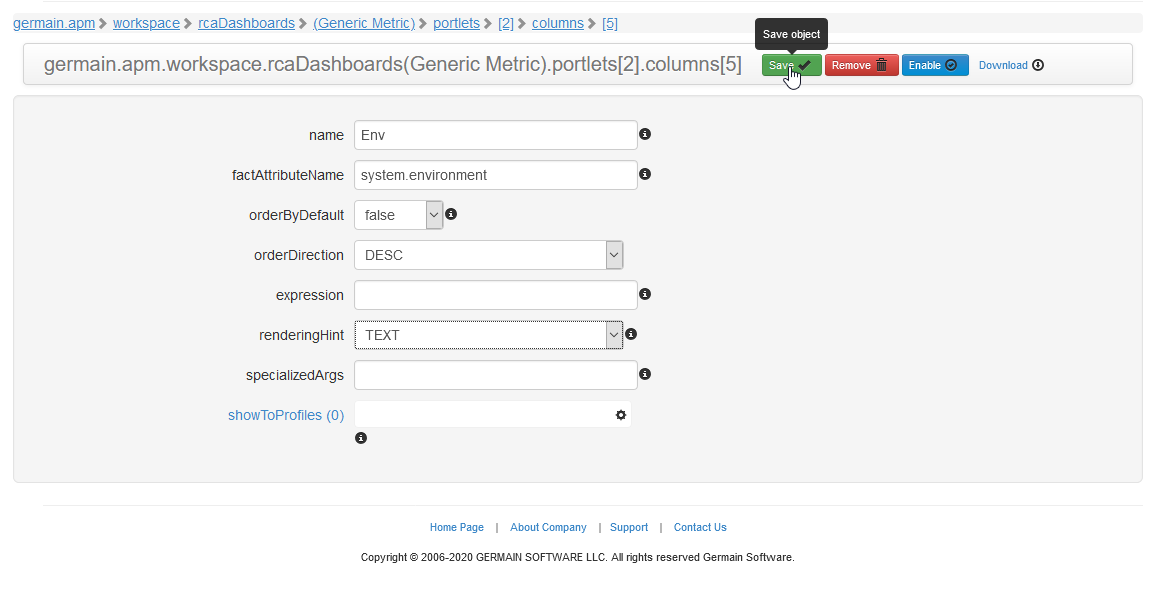Viewport: 1164px width, 590px height.
Task: Click the red Remove button
Action: 861,65
